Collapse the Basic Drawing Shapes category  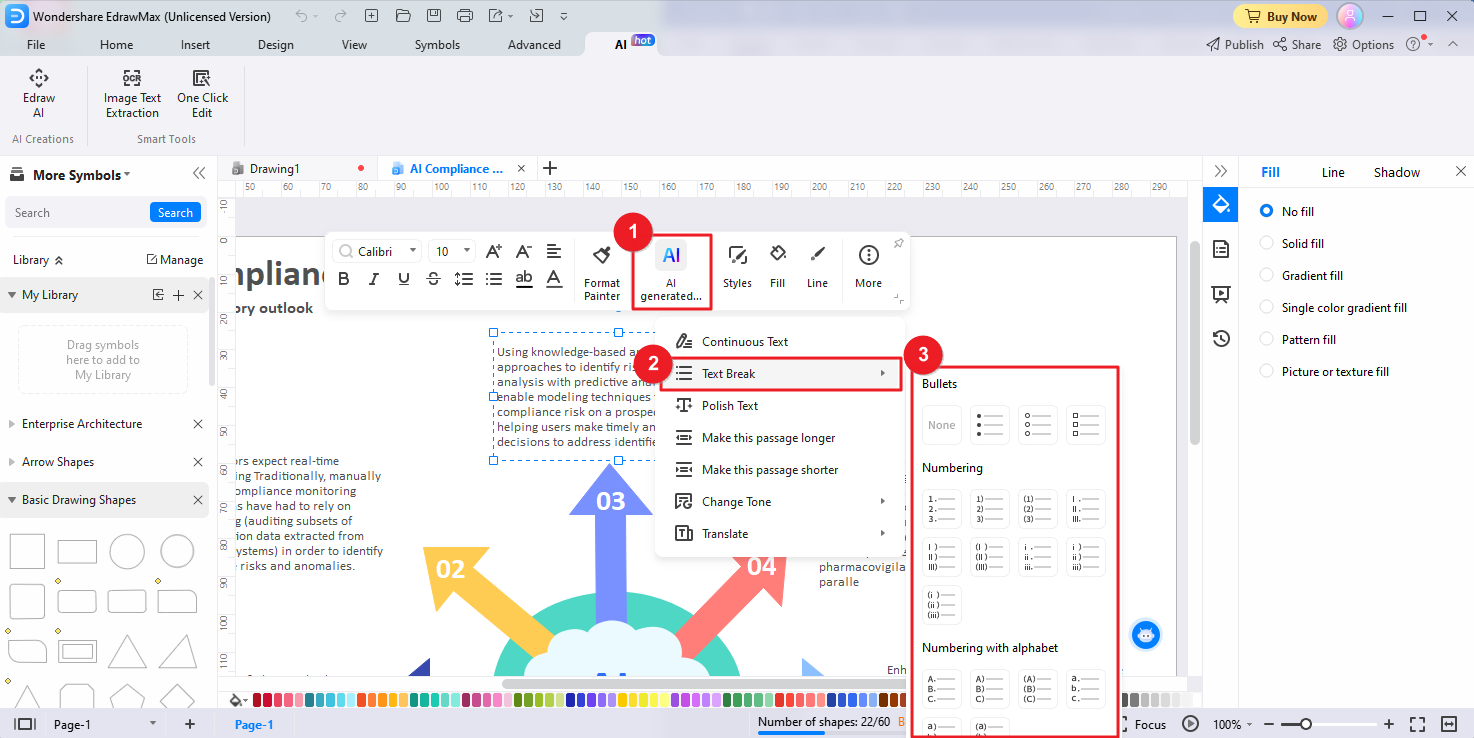pos(13,500)
